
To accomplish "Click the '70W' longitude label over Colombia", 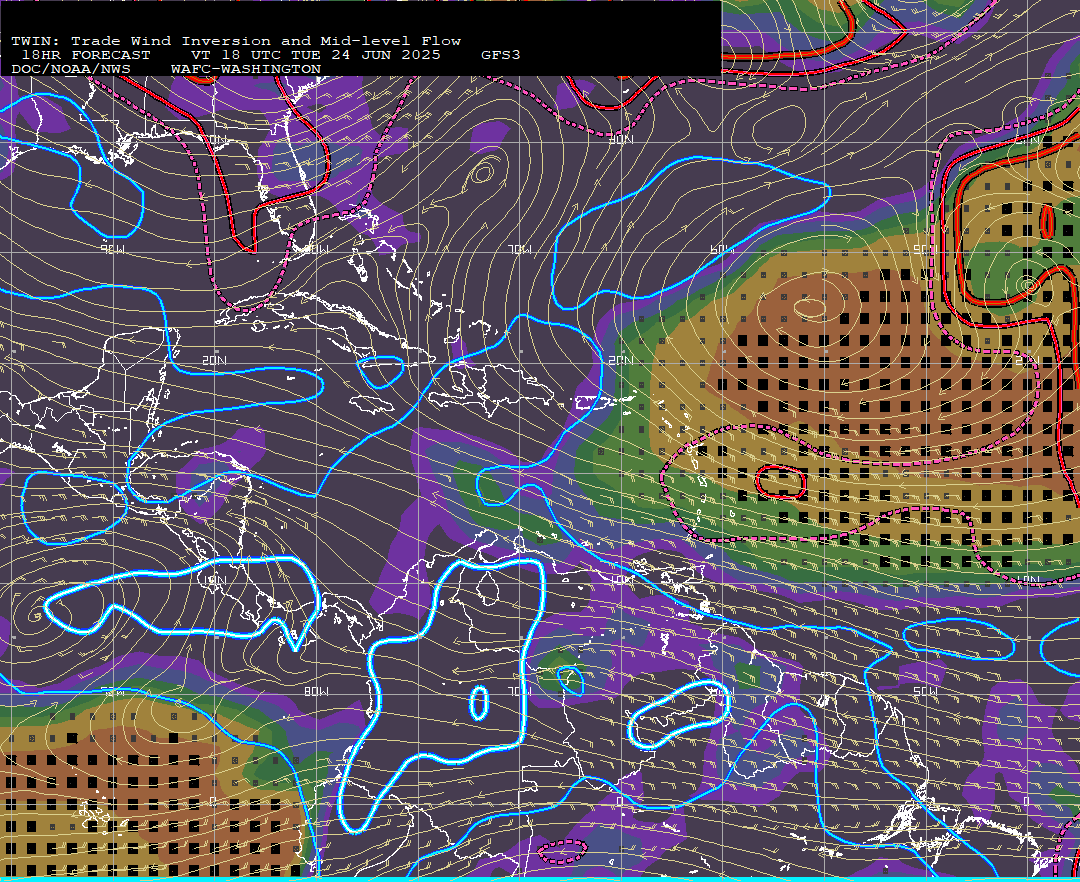I will 519,691.
